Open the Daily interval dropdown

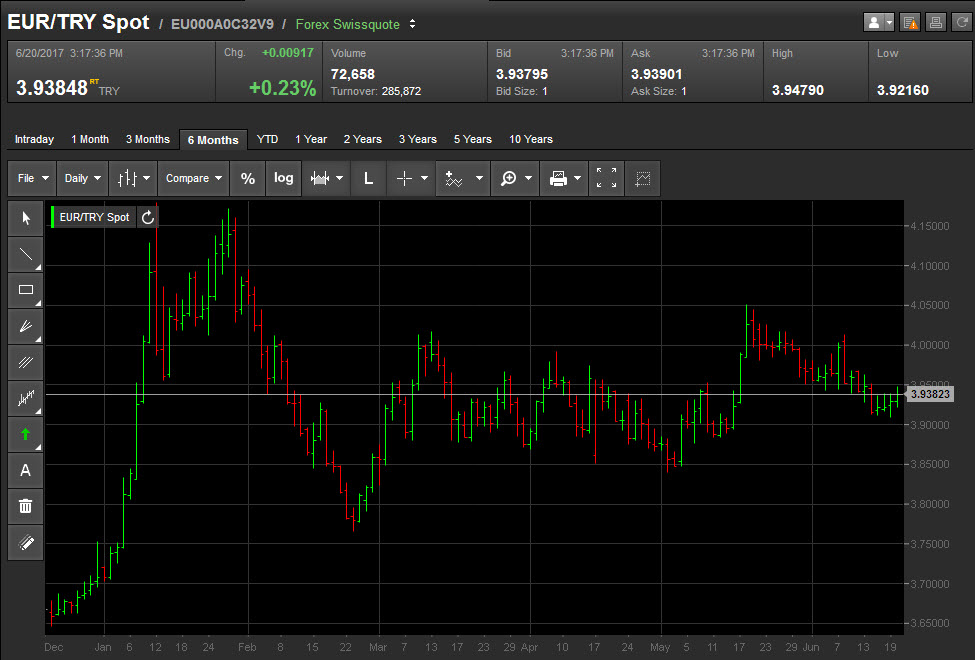coord(82,178)
